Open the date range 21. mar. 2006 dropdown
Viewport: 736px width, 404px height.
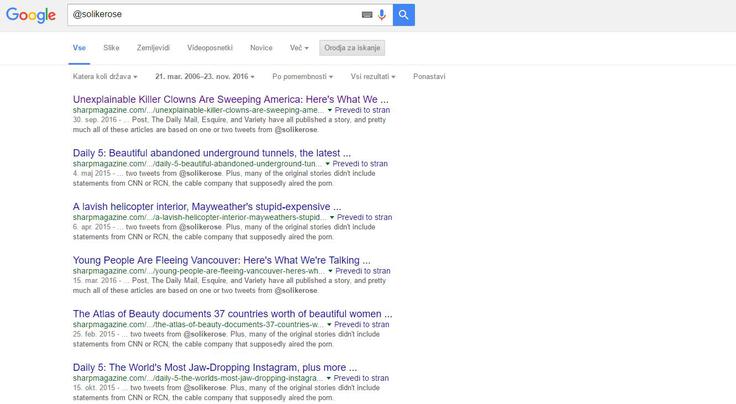205,76
